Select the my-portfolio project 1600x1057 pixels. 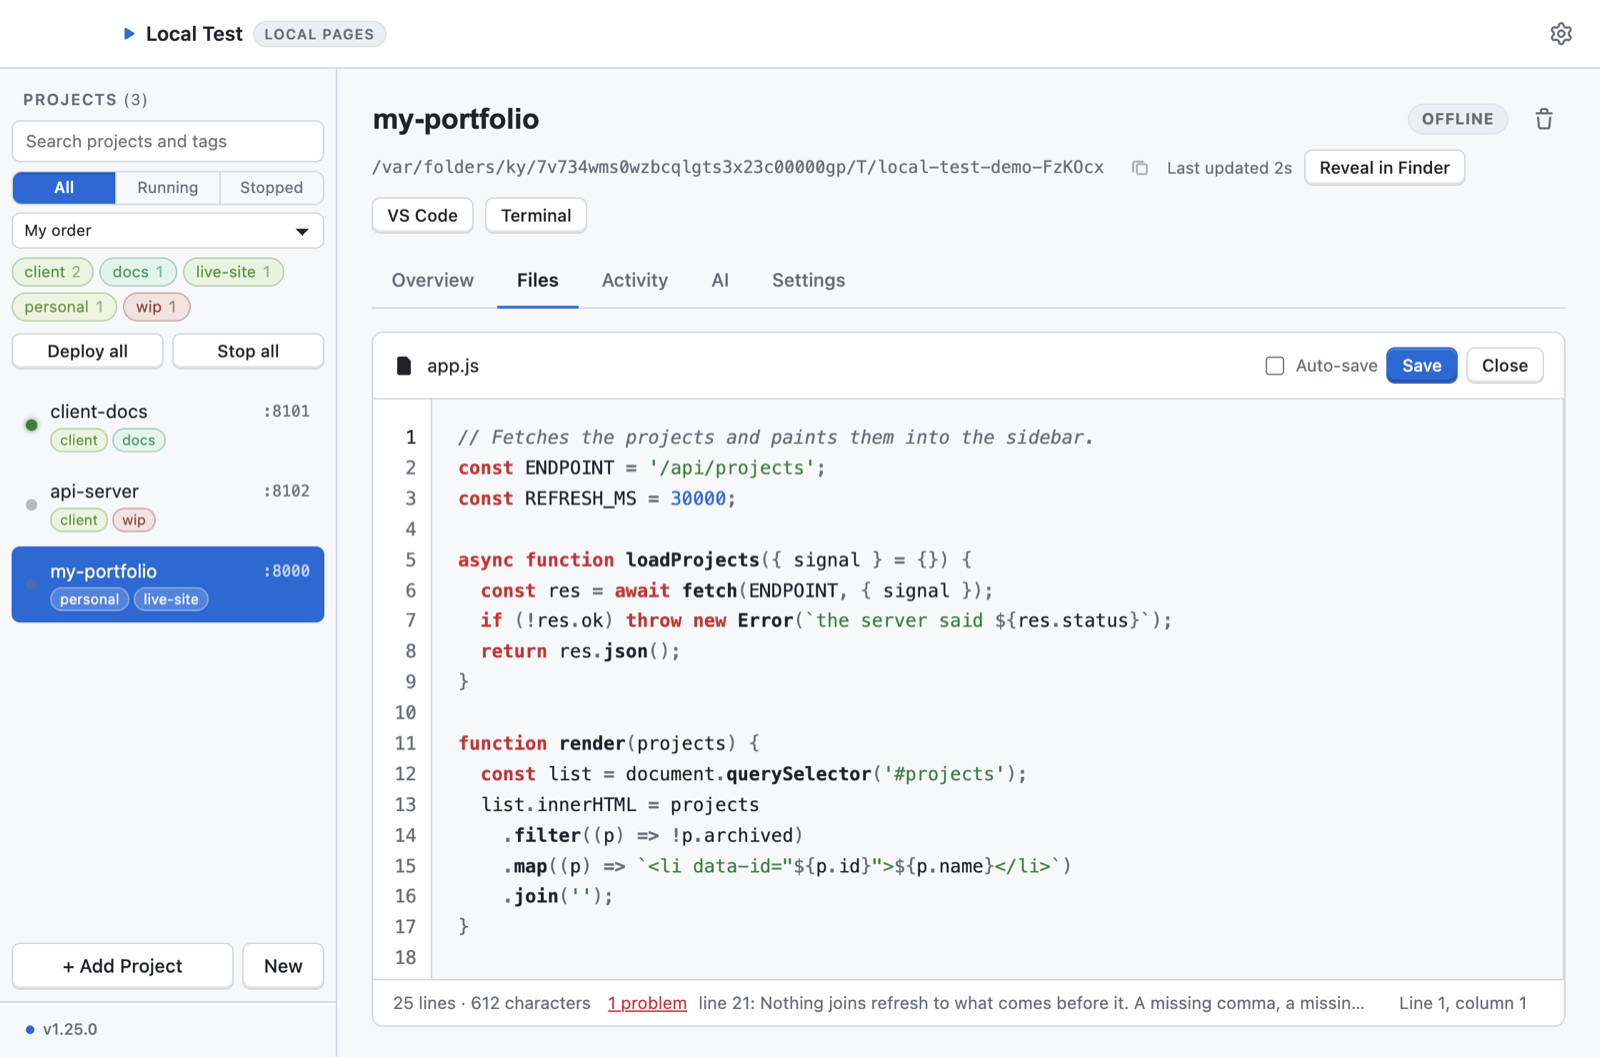tap(168, 584)
